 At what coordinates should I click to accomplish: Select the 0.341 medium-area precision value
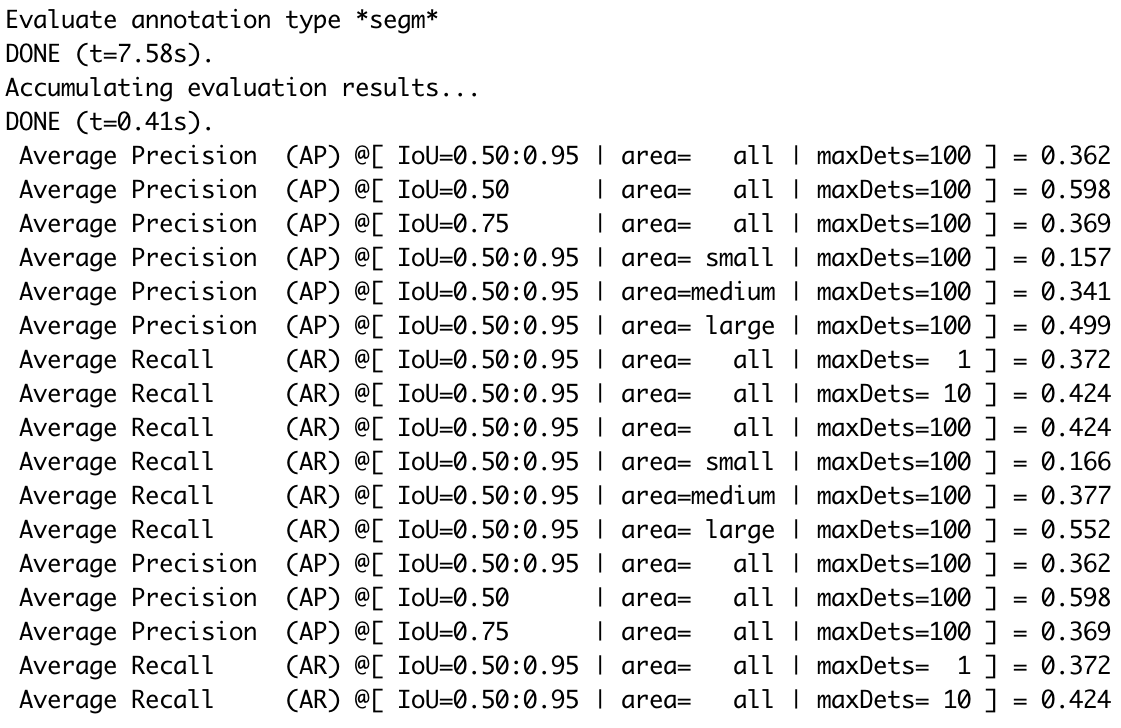[x=1075, y=292]
